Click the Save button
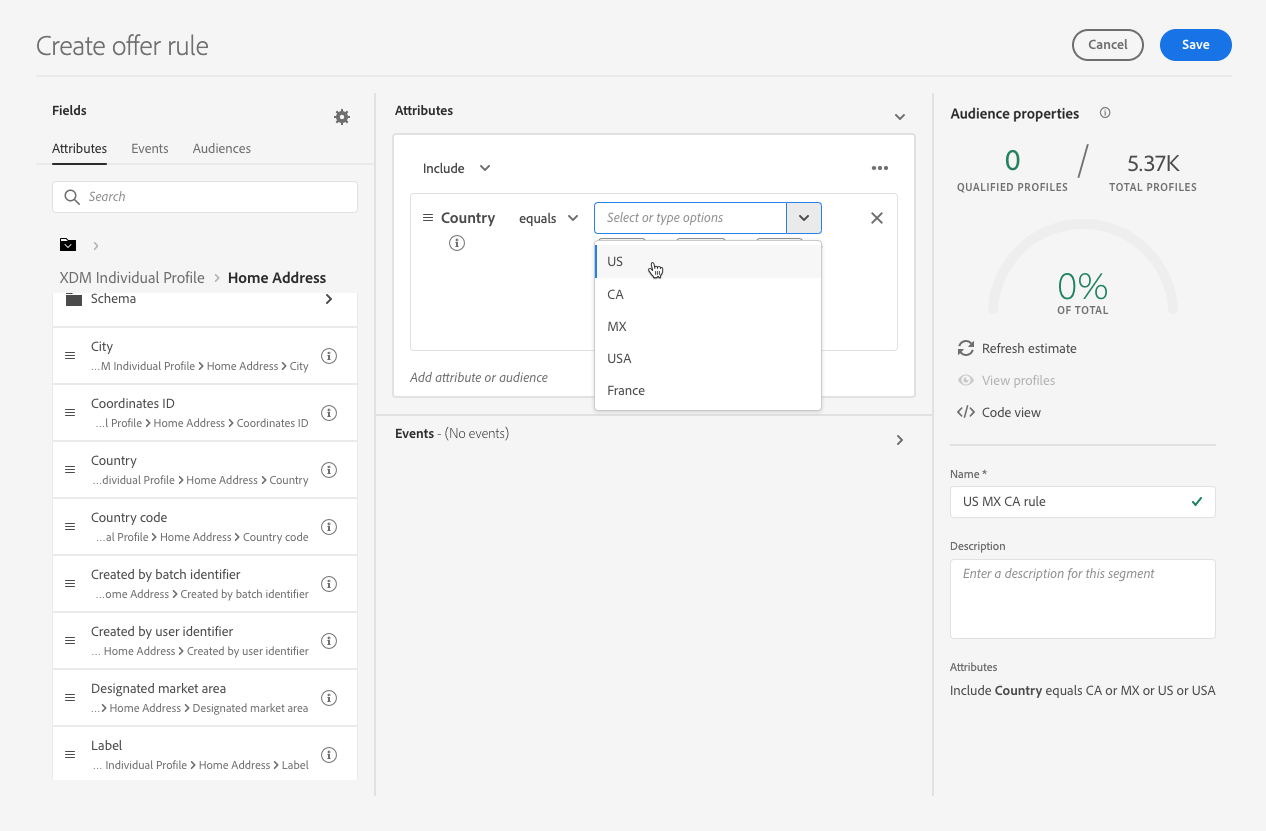 [x=1195, y=45]
